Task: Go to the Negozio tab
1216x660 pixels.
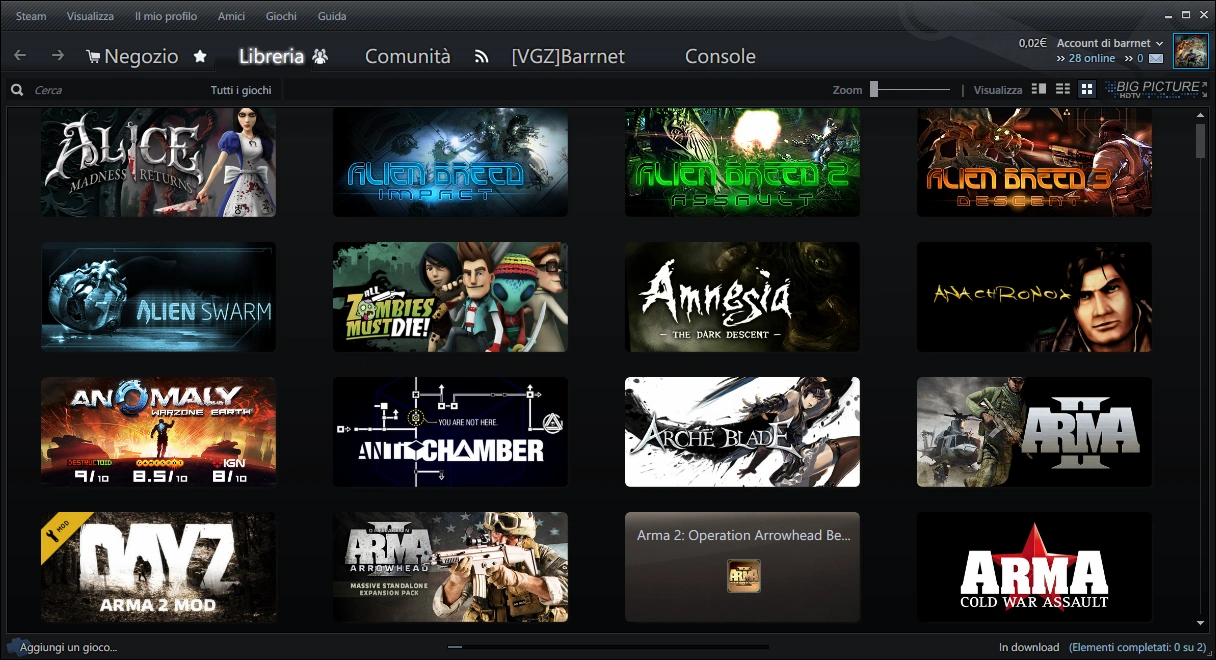Action: tap(141, 56)
